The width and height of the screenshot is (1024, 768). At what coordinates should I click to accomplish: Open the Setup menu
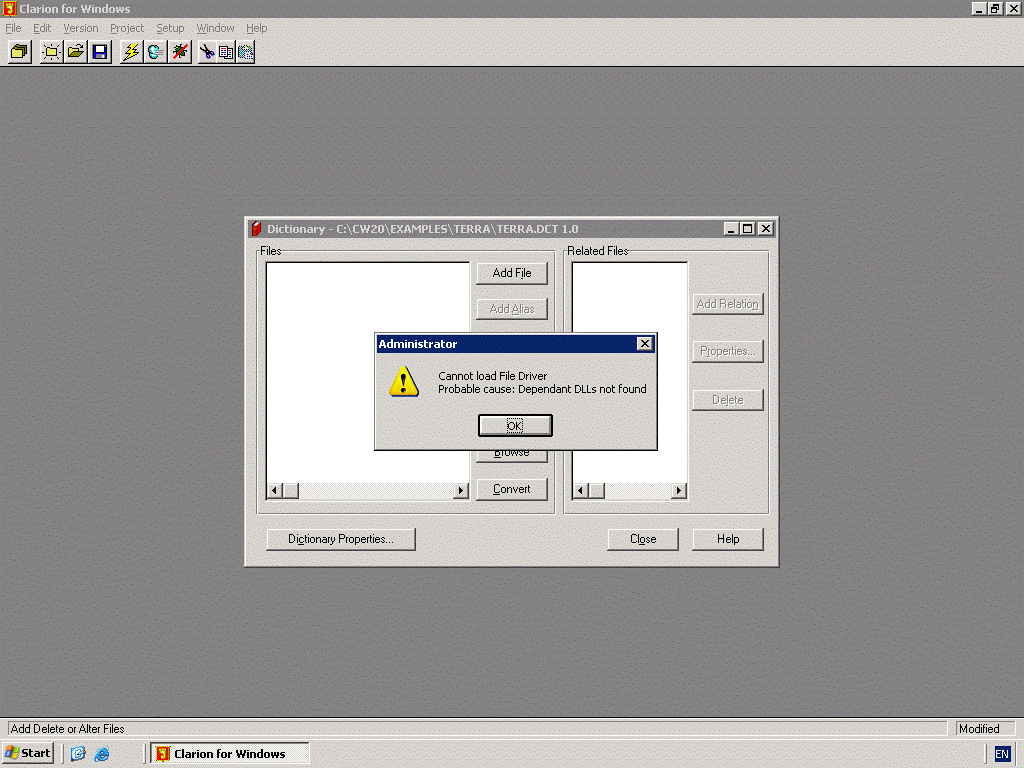(170, 28)
